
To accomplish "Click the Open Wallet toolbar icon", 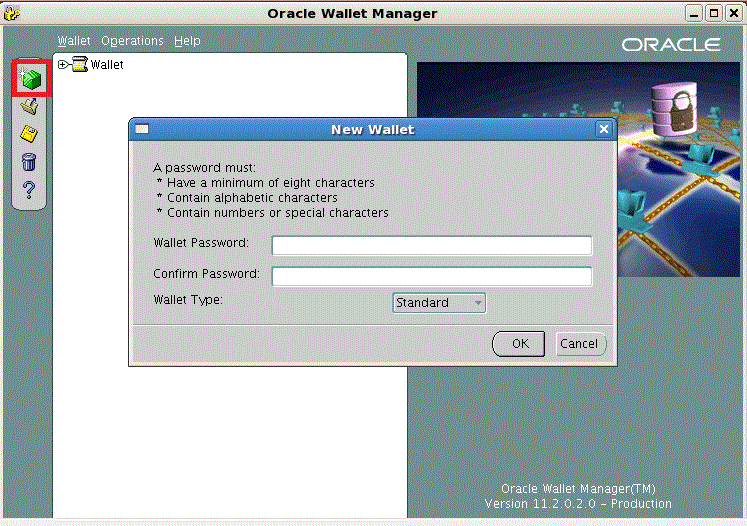I will coord(30,107).
